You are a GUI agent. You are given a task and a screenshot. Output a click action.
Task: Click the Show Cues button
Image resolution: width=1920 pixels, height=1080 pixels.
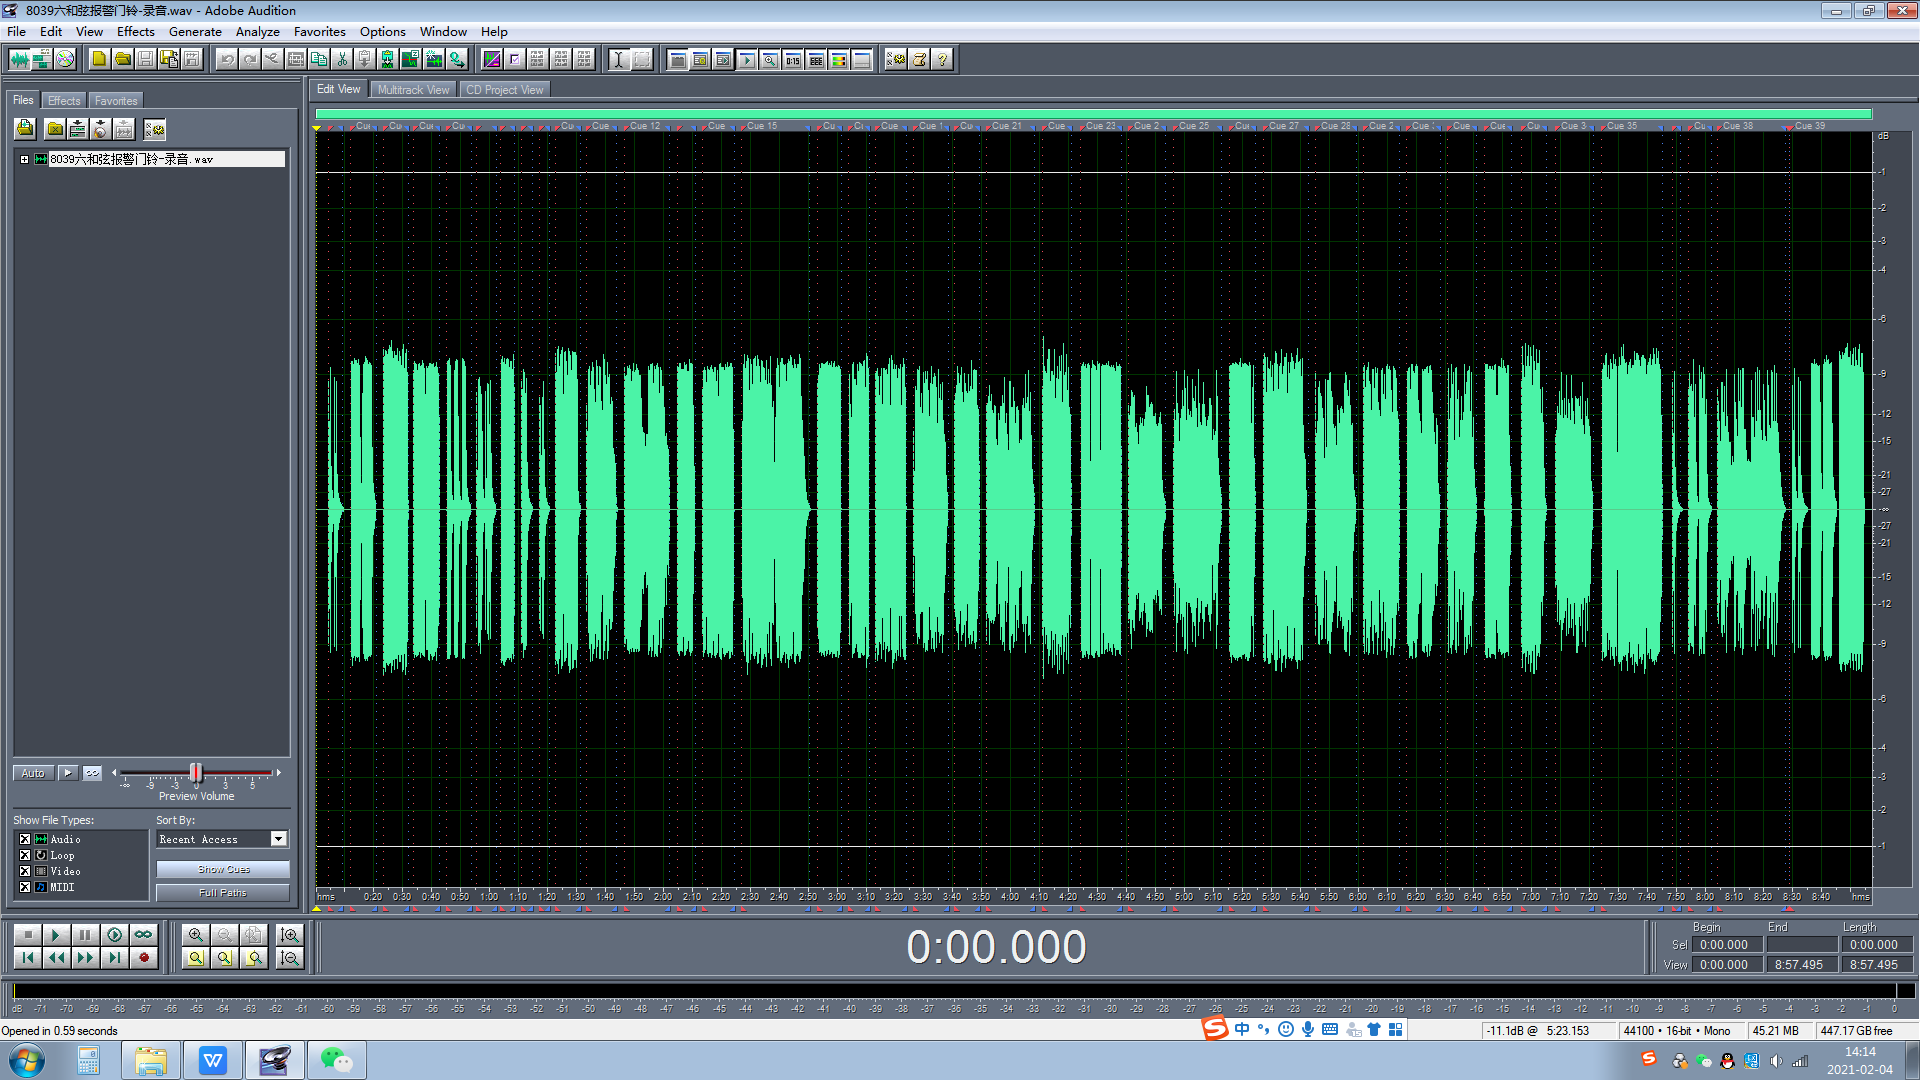223,870
